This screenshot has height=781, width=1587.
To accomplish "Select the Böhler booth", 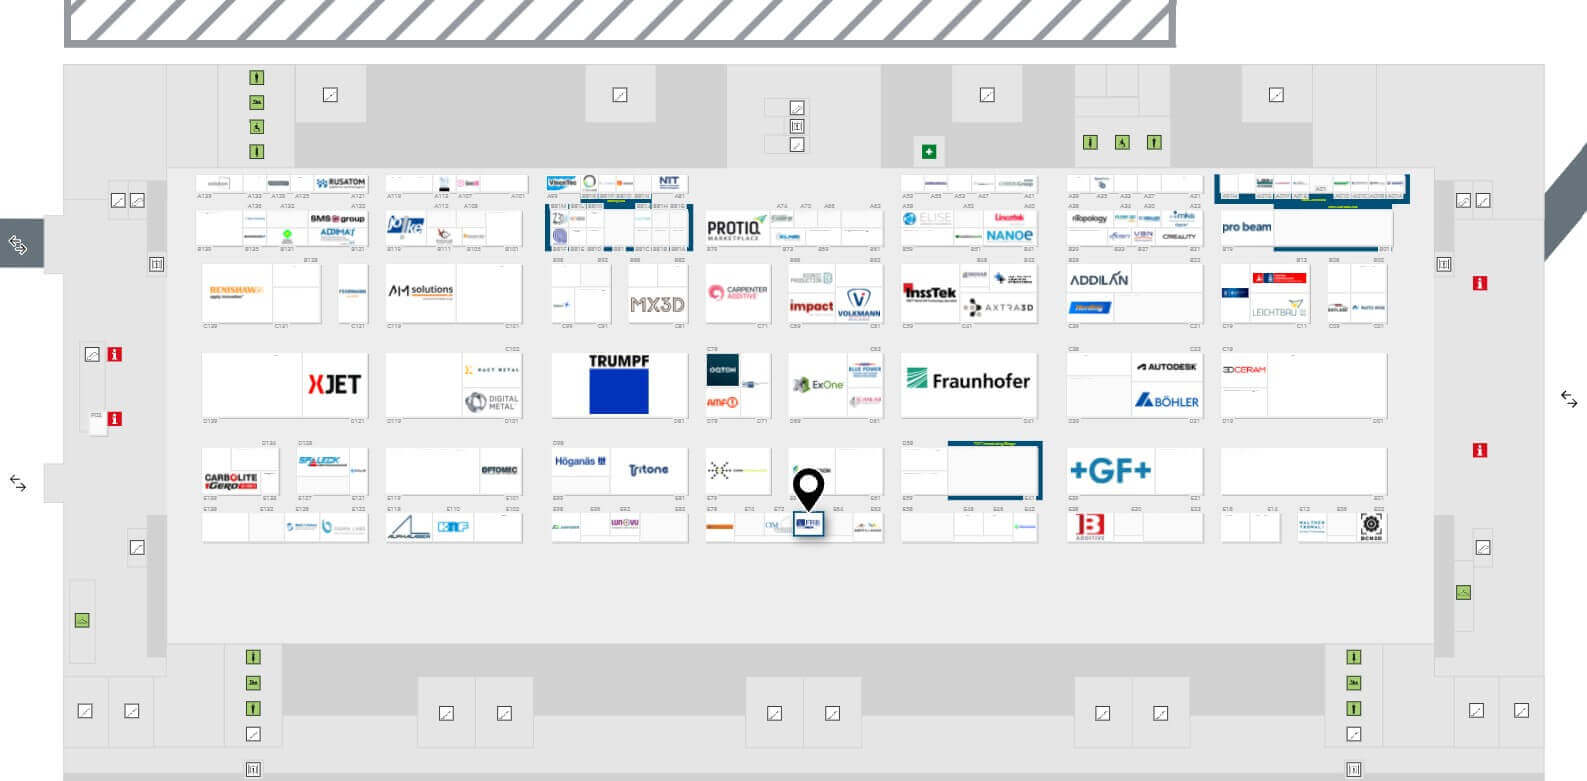I will pyautogui.click(x=1167, y=401).
